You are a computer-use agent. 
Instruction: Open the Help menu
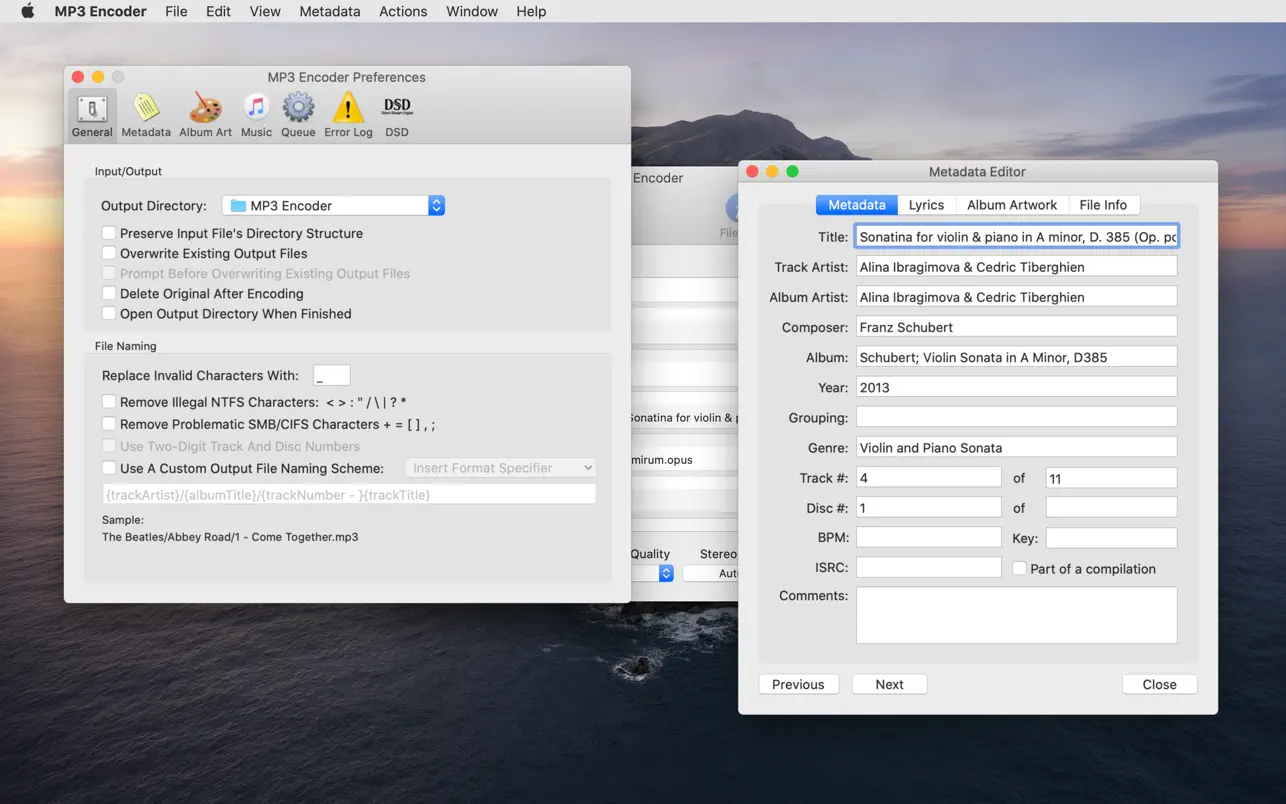[531, 11]
